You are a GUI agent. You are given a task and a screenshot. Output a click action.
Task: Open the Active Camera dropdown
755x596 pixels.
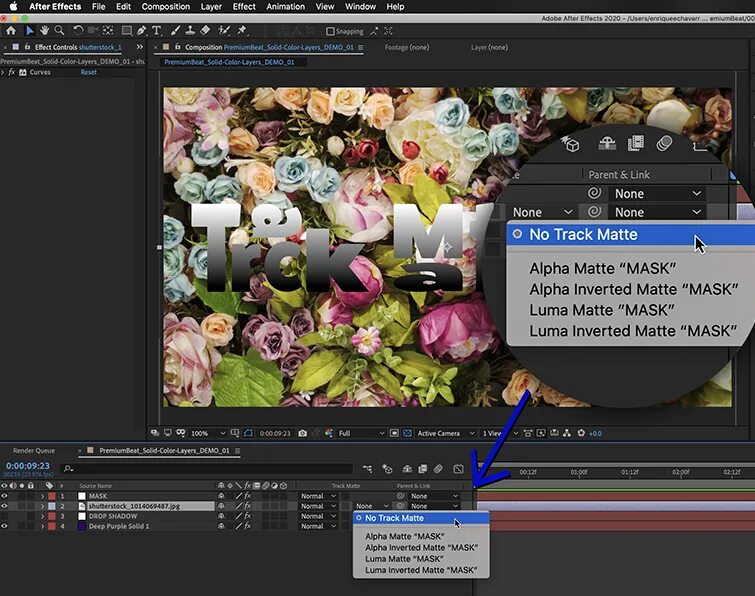445,433
